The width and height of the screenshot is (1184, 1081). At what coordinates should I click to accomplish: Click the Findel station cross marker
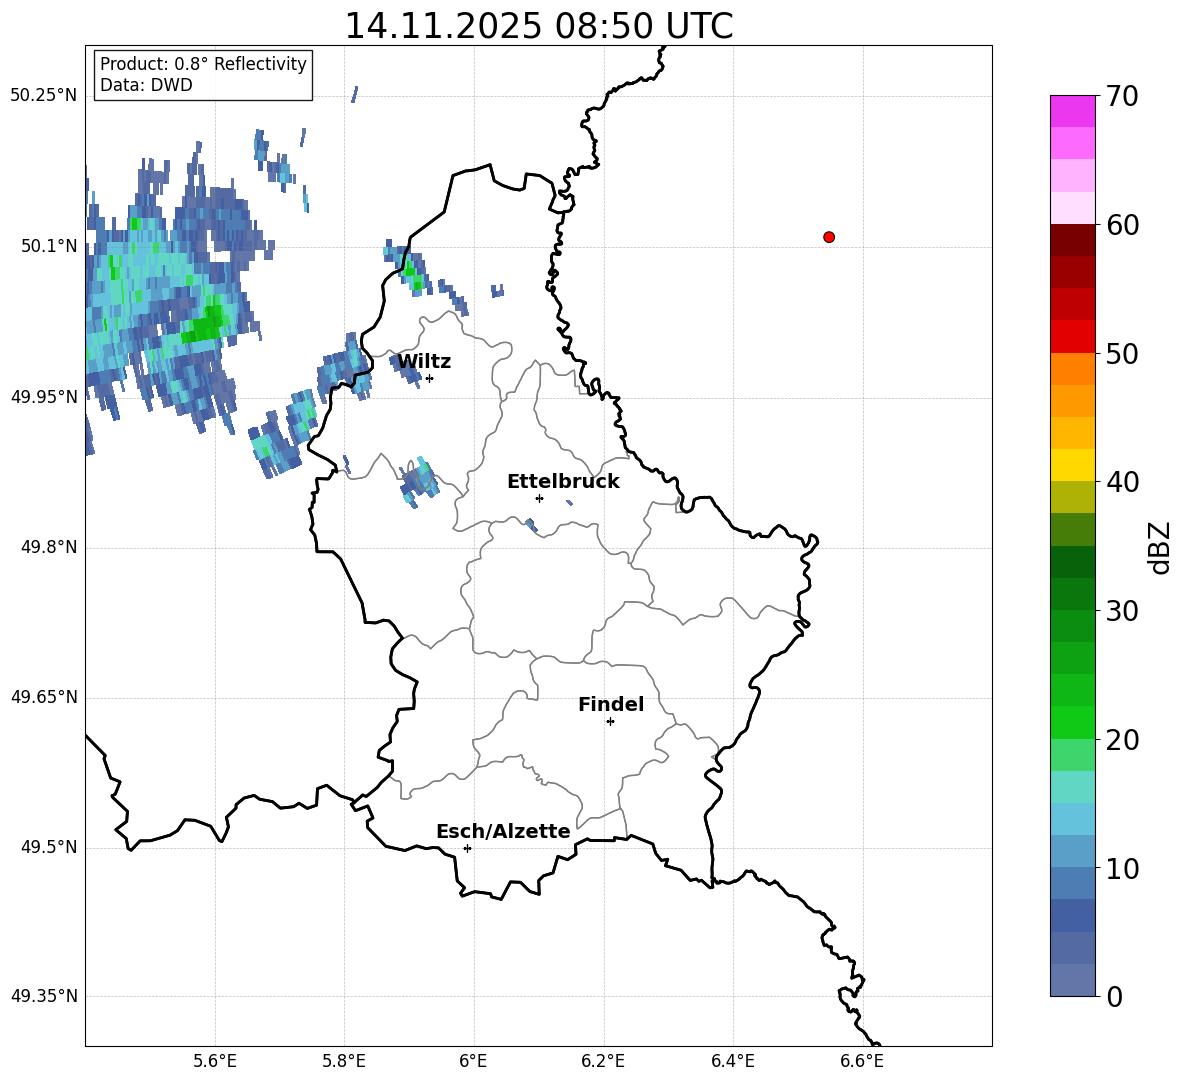610,722
